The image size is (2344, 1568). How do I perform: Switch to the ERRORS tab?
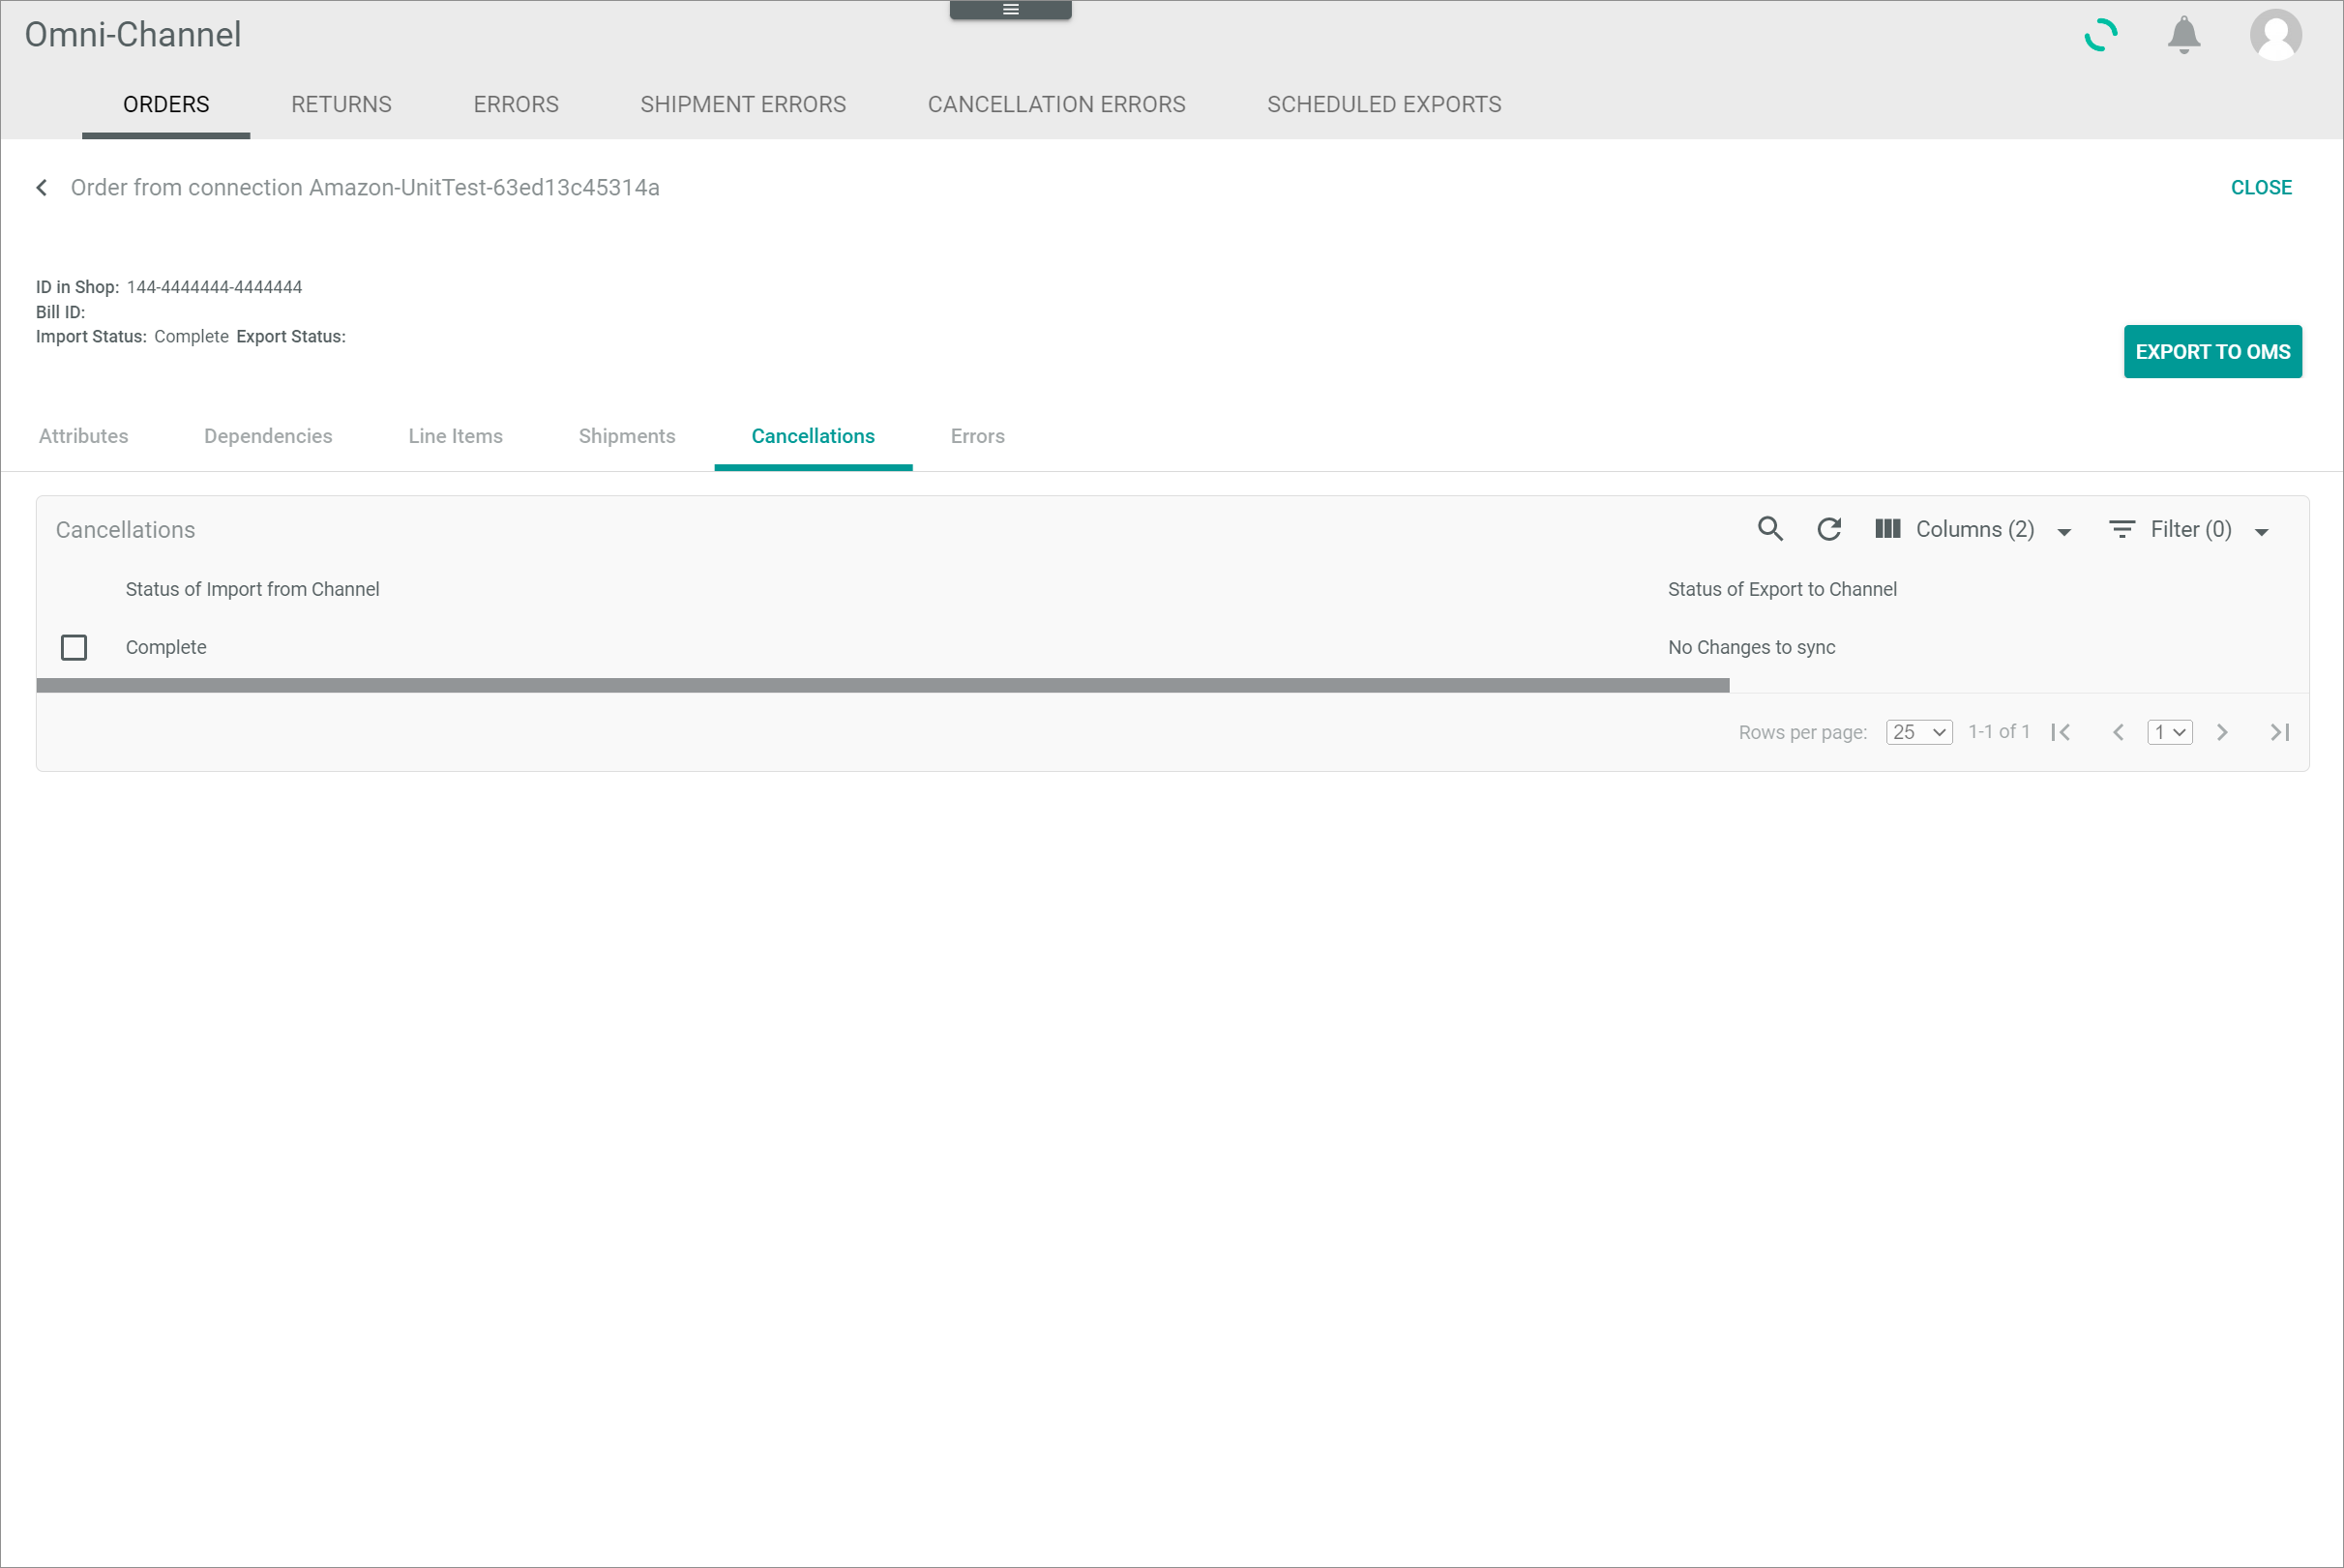click(516, 105)
